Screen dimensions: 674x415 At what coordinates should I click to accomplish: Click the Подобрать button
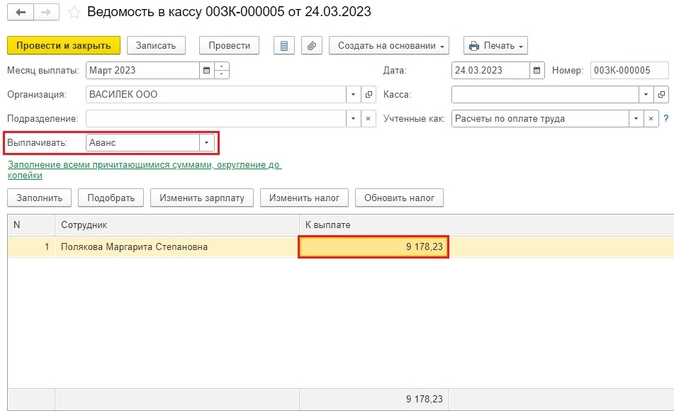111,198
